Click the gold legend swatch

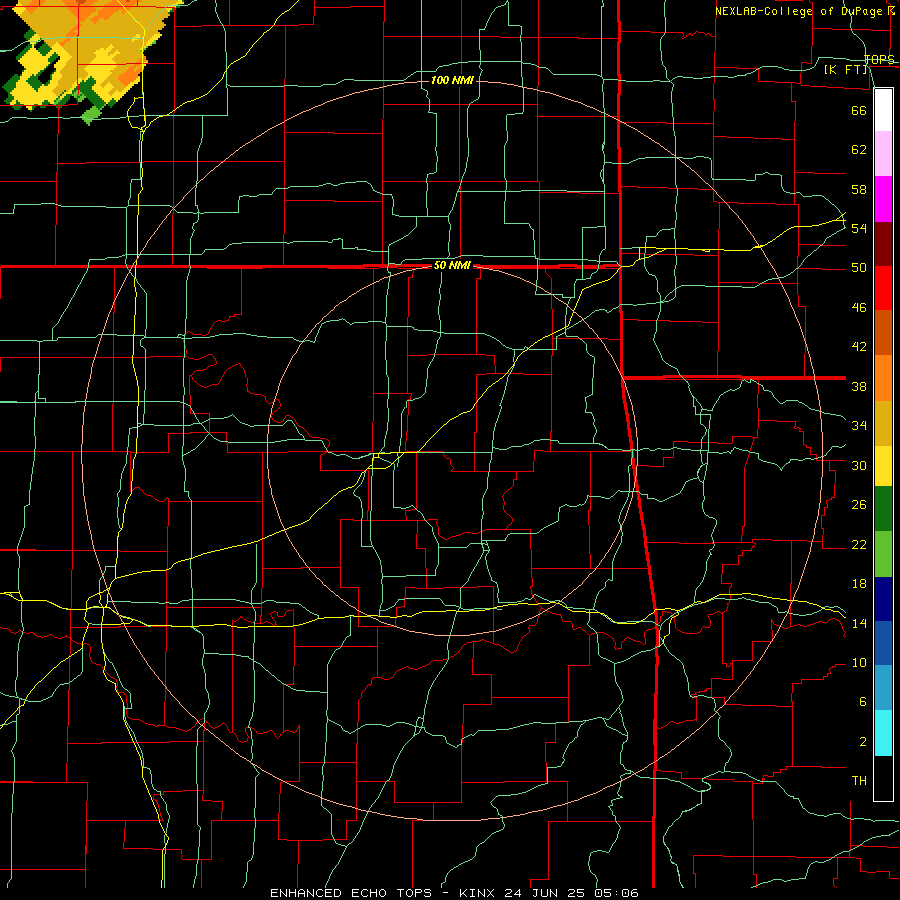(x=883, y=423)
